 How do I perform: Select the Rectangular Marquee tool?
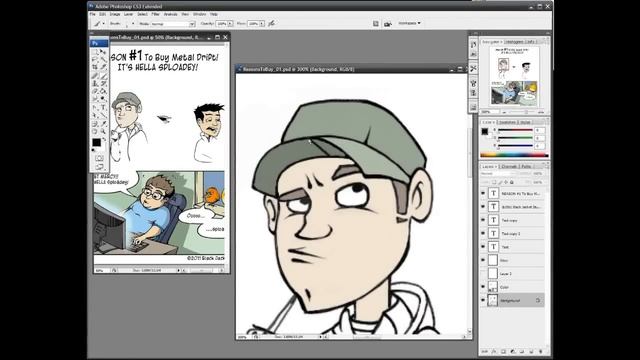click(x=95, y=52)
